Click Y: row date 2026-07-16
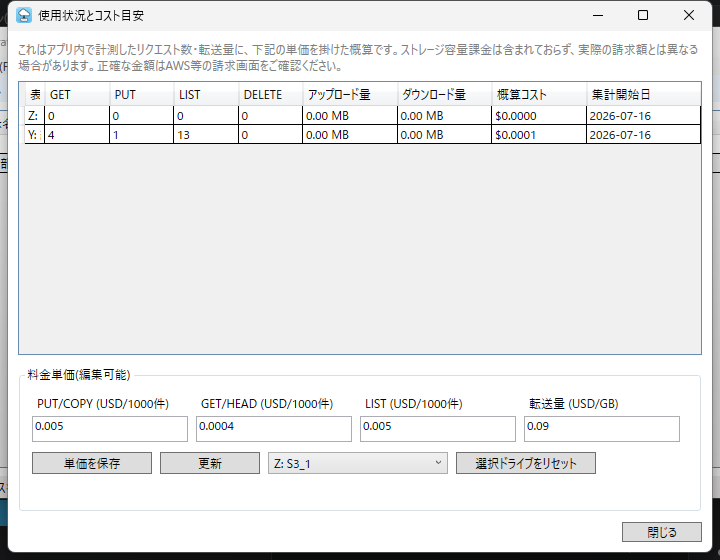The width and height of the screenshot is (720, 560). click(x=643, y=134)
